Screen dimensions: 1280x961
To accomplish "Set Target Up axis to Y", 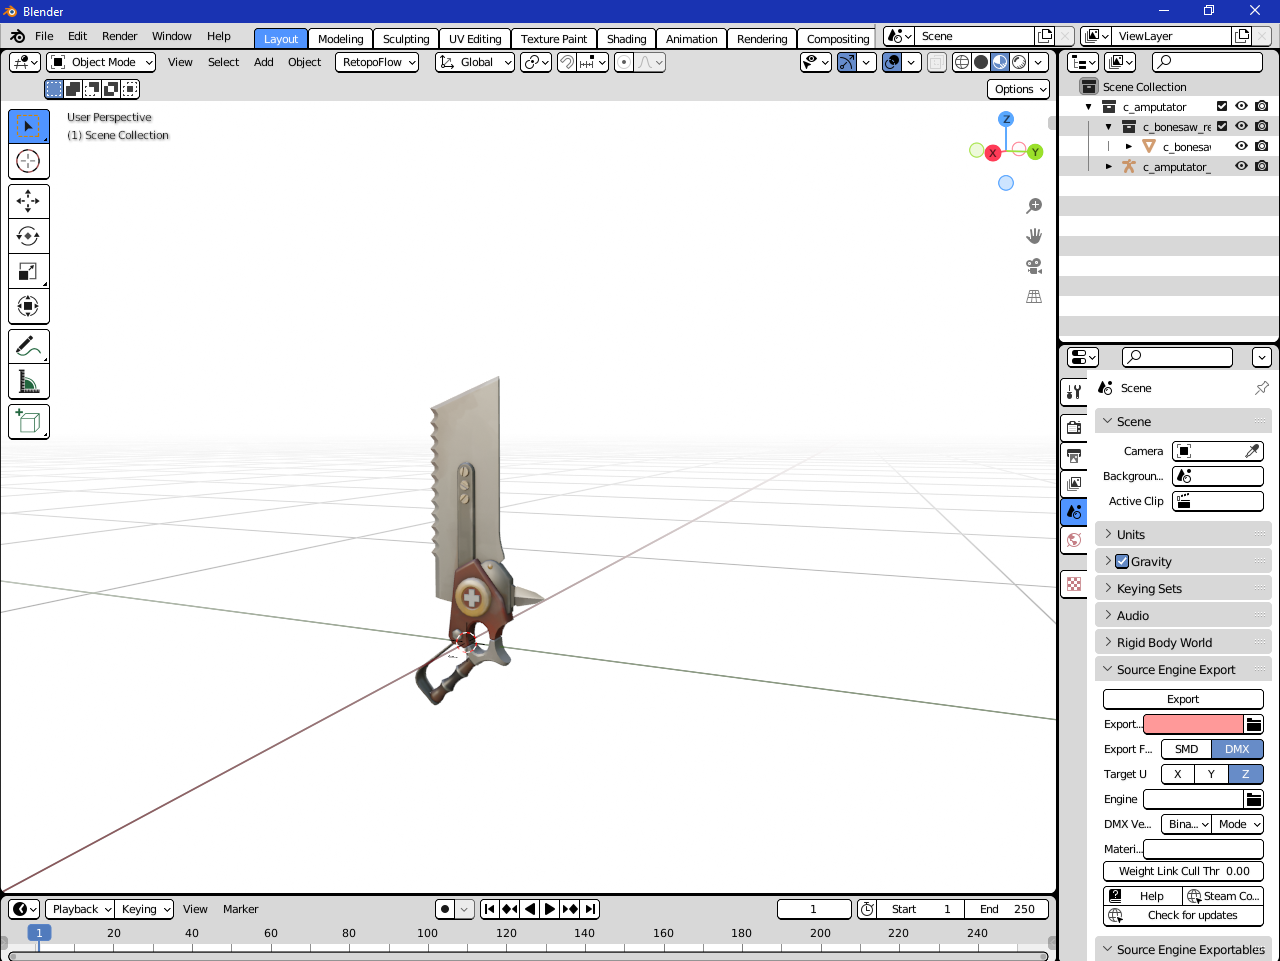I will click(x=1211, y=774).
